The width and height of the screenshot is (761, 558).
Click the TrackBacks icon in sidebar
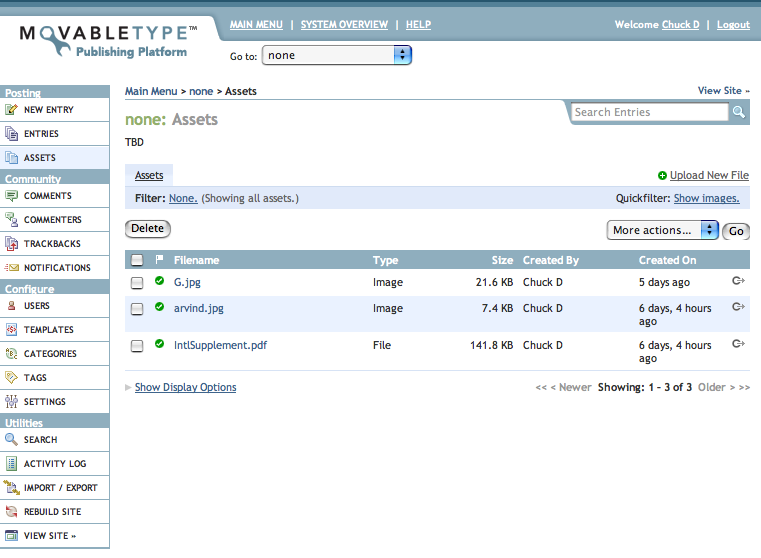pyautogui.click(x=11, y=243)
